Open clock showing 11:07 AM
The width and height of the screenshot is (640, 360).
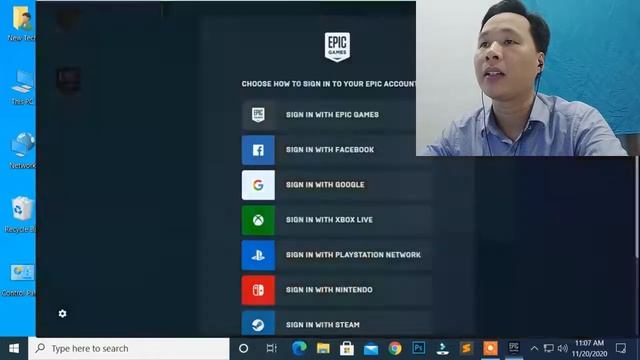[x=589, y=349]
